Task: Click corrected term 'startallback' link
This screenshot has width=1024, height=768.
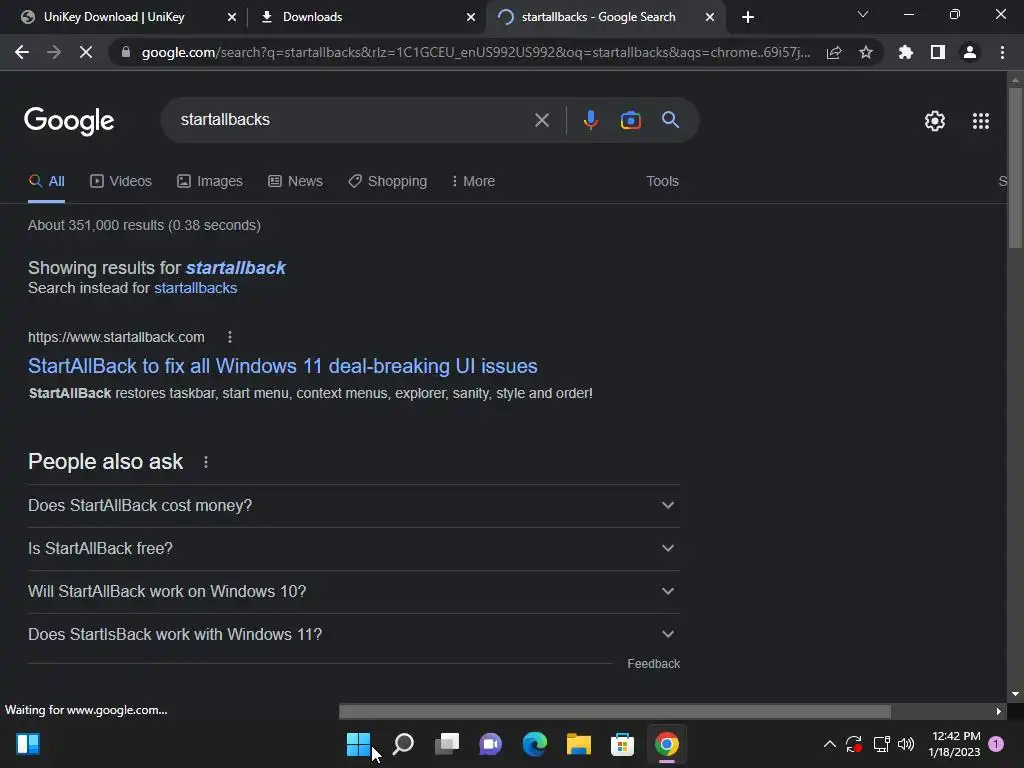Action: pos(235,268)
